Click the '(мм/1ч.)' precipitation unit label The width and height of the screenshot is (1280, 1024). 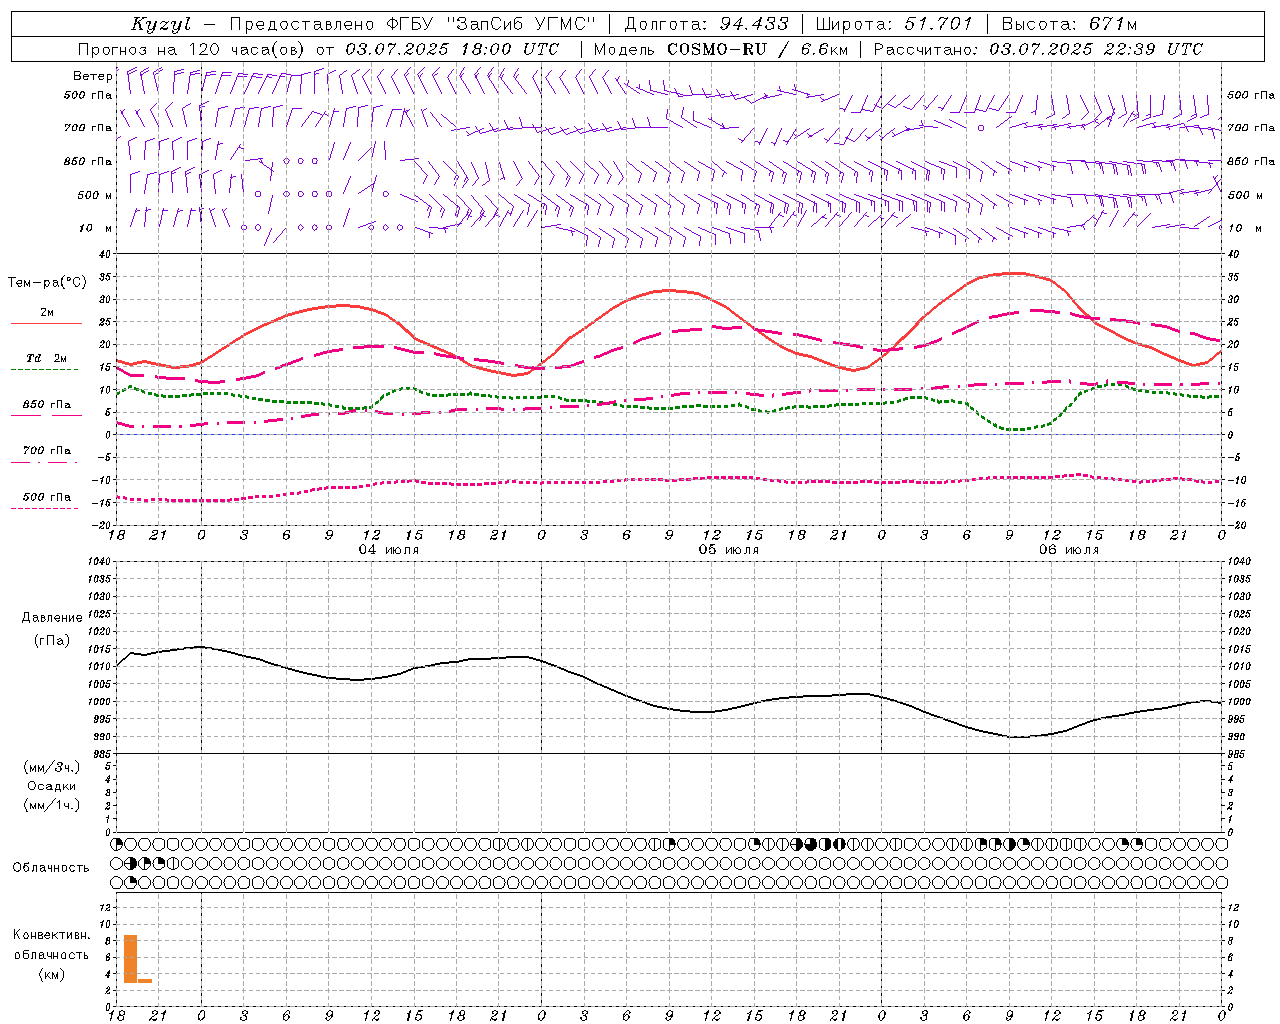(52, 805)
